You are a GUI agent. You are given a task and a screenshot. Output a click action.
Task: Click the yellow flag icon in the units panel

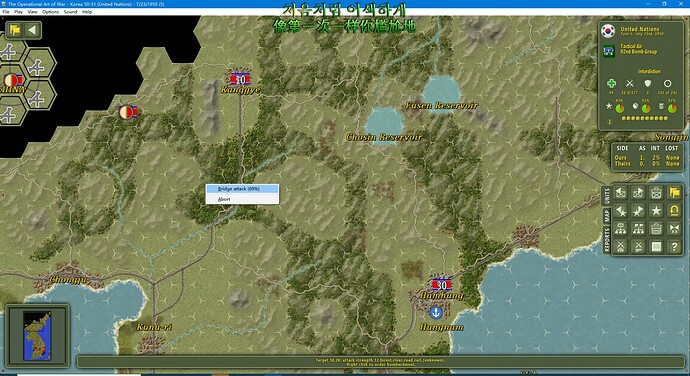pos(674,192)
